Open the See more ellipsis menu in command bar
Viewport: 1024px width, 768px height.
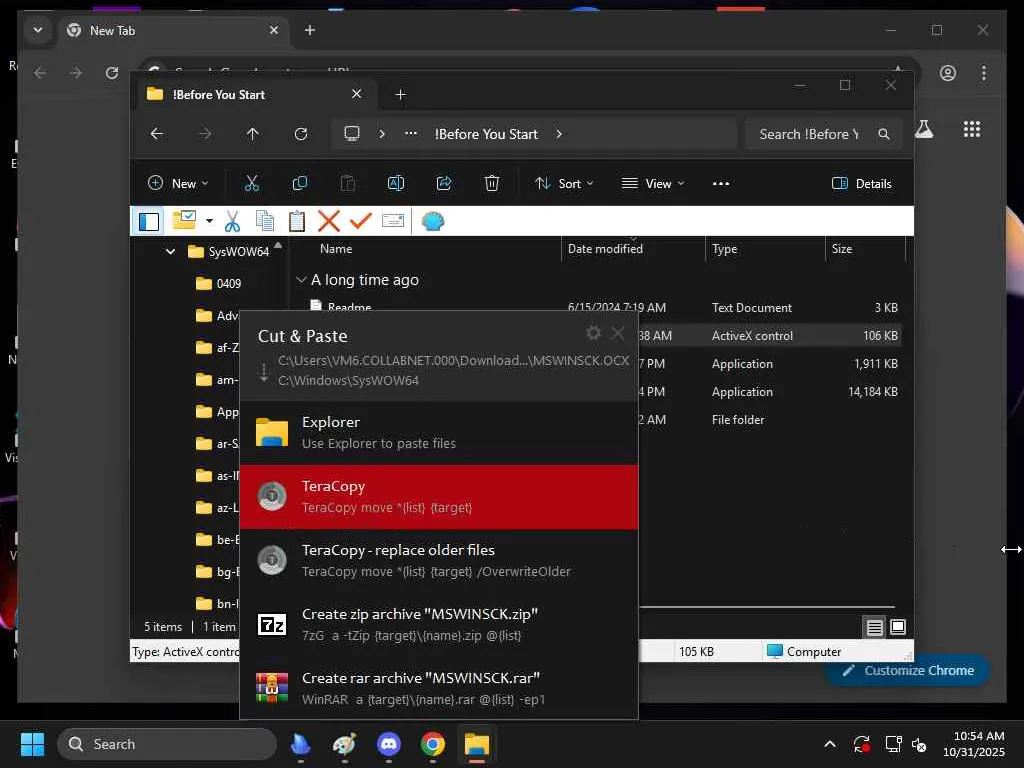(721, 184)
